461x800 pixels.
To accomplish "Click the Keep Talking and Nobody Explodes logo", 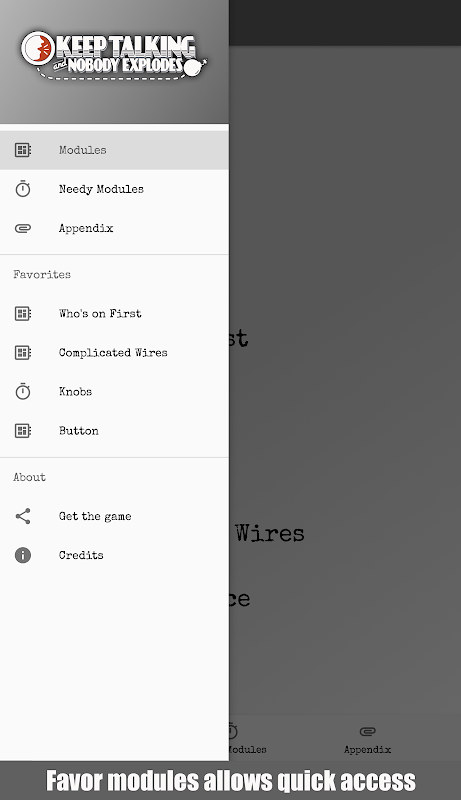I will 114,55.
